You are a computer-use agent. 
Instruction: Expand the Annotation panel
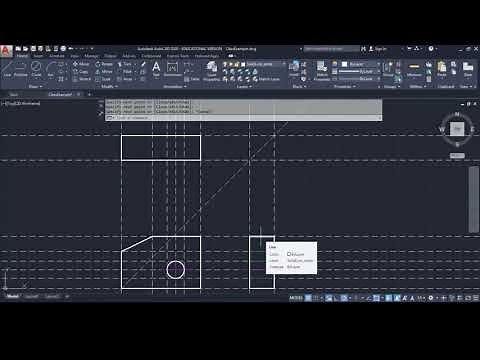point(175,87)
